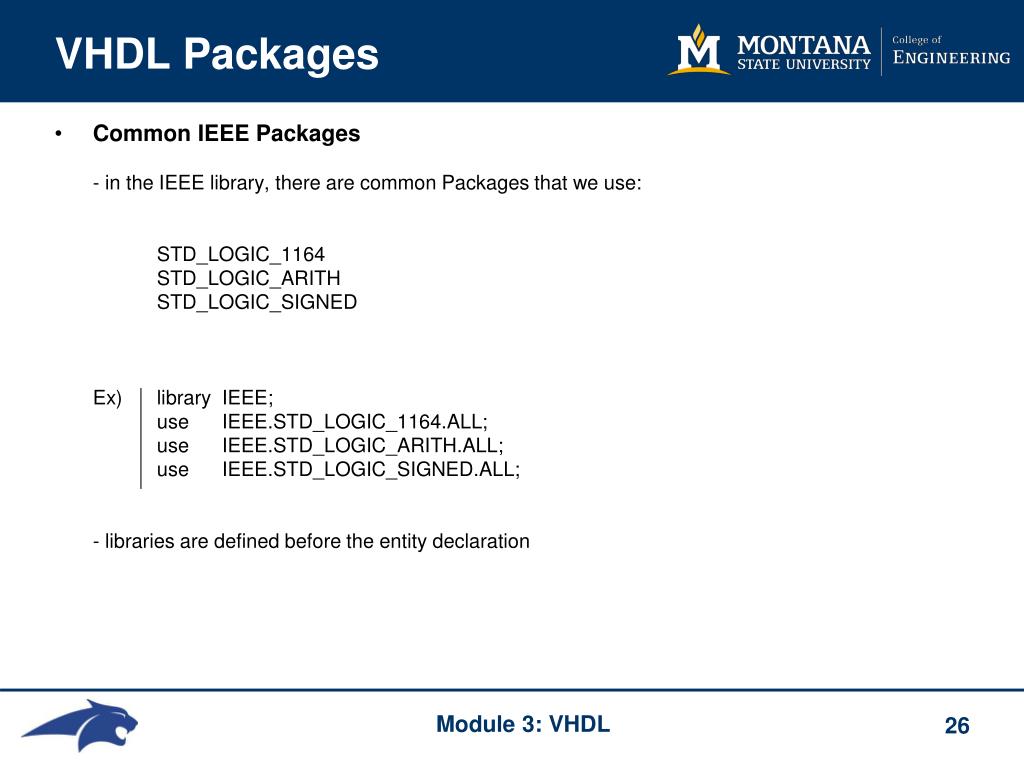Click the use IEEE.STD_LOGIC_ARITH.ALL; line
The height and width of the screenshot is (768, 1024).
coord(330,445)
